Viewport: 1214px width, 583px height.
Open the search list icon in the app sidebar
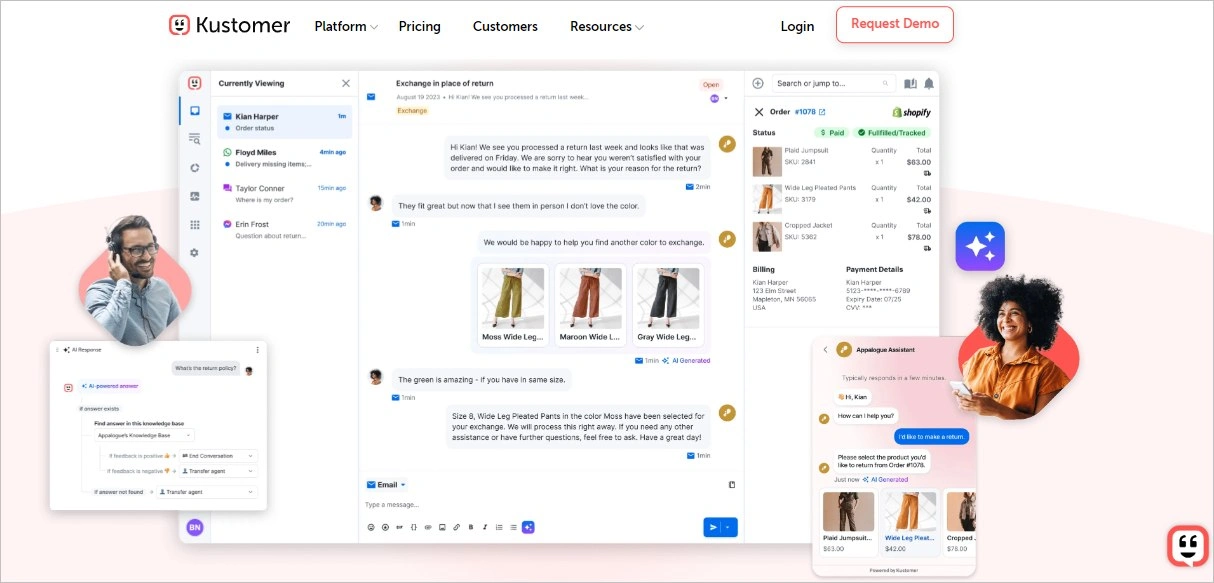coord(195,139)
